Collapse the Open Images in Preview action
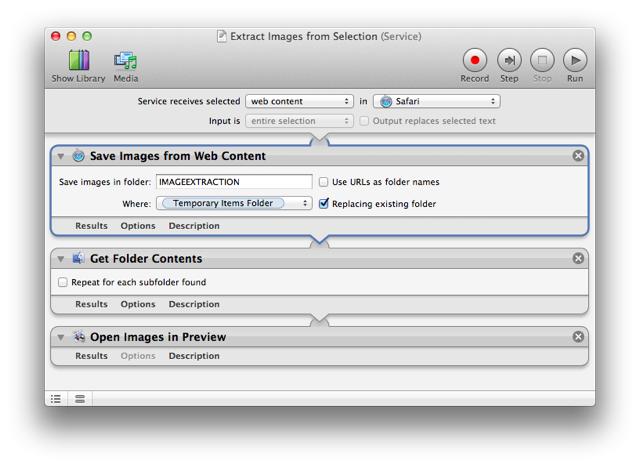The width and height of the screenshot is (640, 468). pyautogui.click(x=61, y=337)
